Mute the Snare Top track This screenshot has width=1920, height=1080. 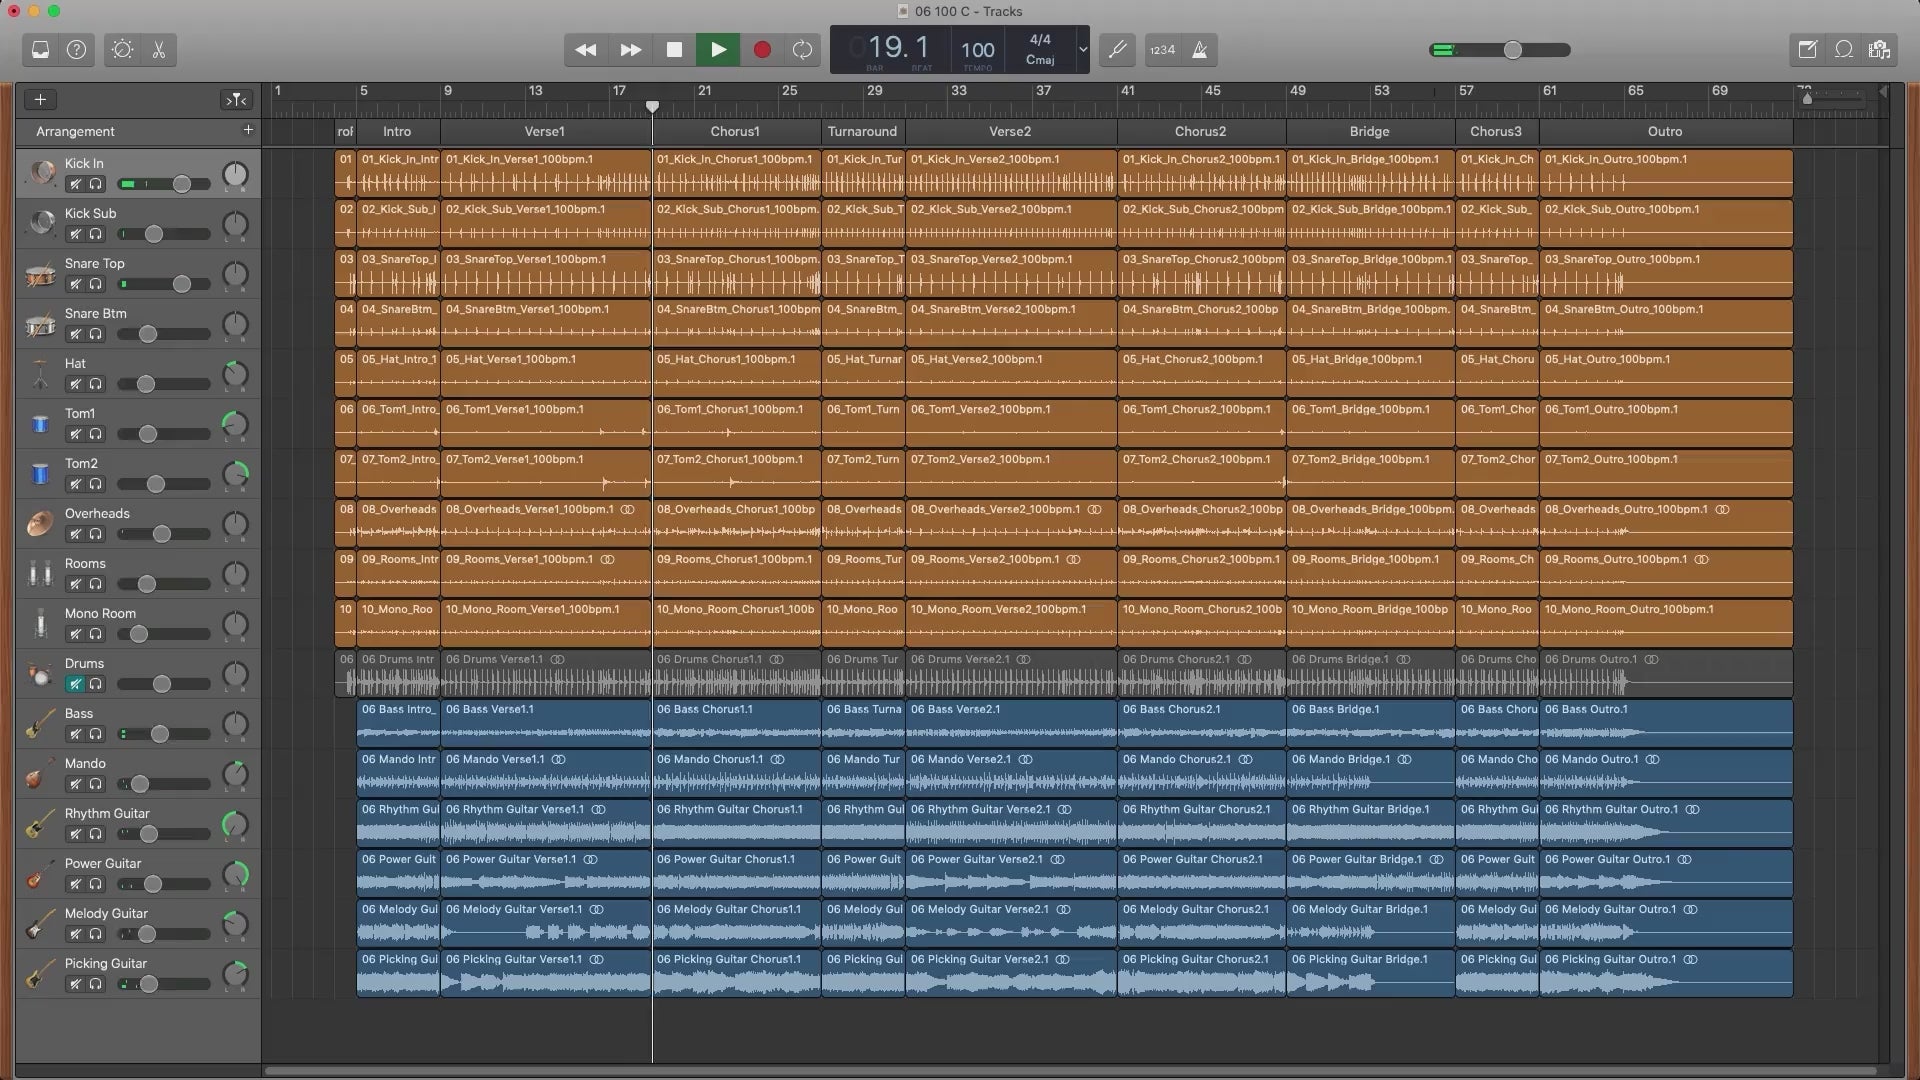pos(75,284)
